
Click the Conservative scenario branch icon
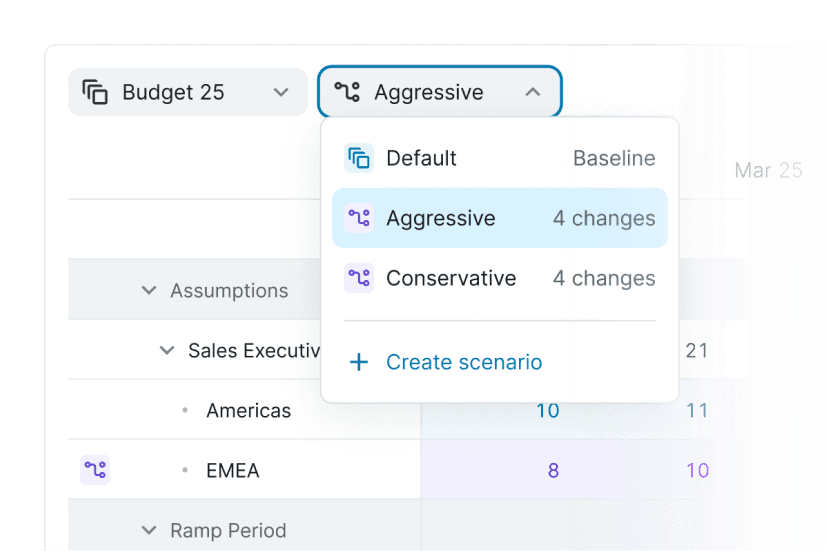358,278
